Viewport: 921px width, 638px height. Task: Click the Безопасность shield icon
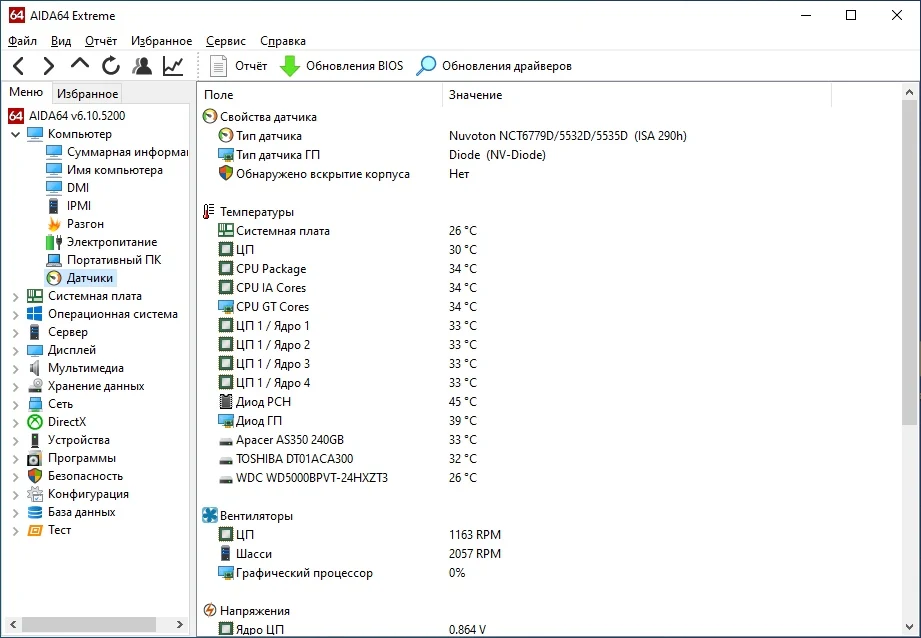tap(35, 476)
